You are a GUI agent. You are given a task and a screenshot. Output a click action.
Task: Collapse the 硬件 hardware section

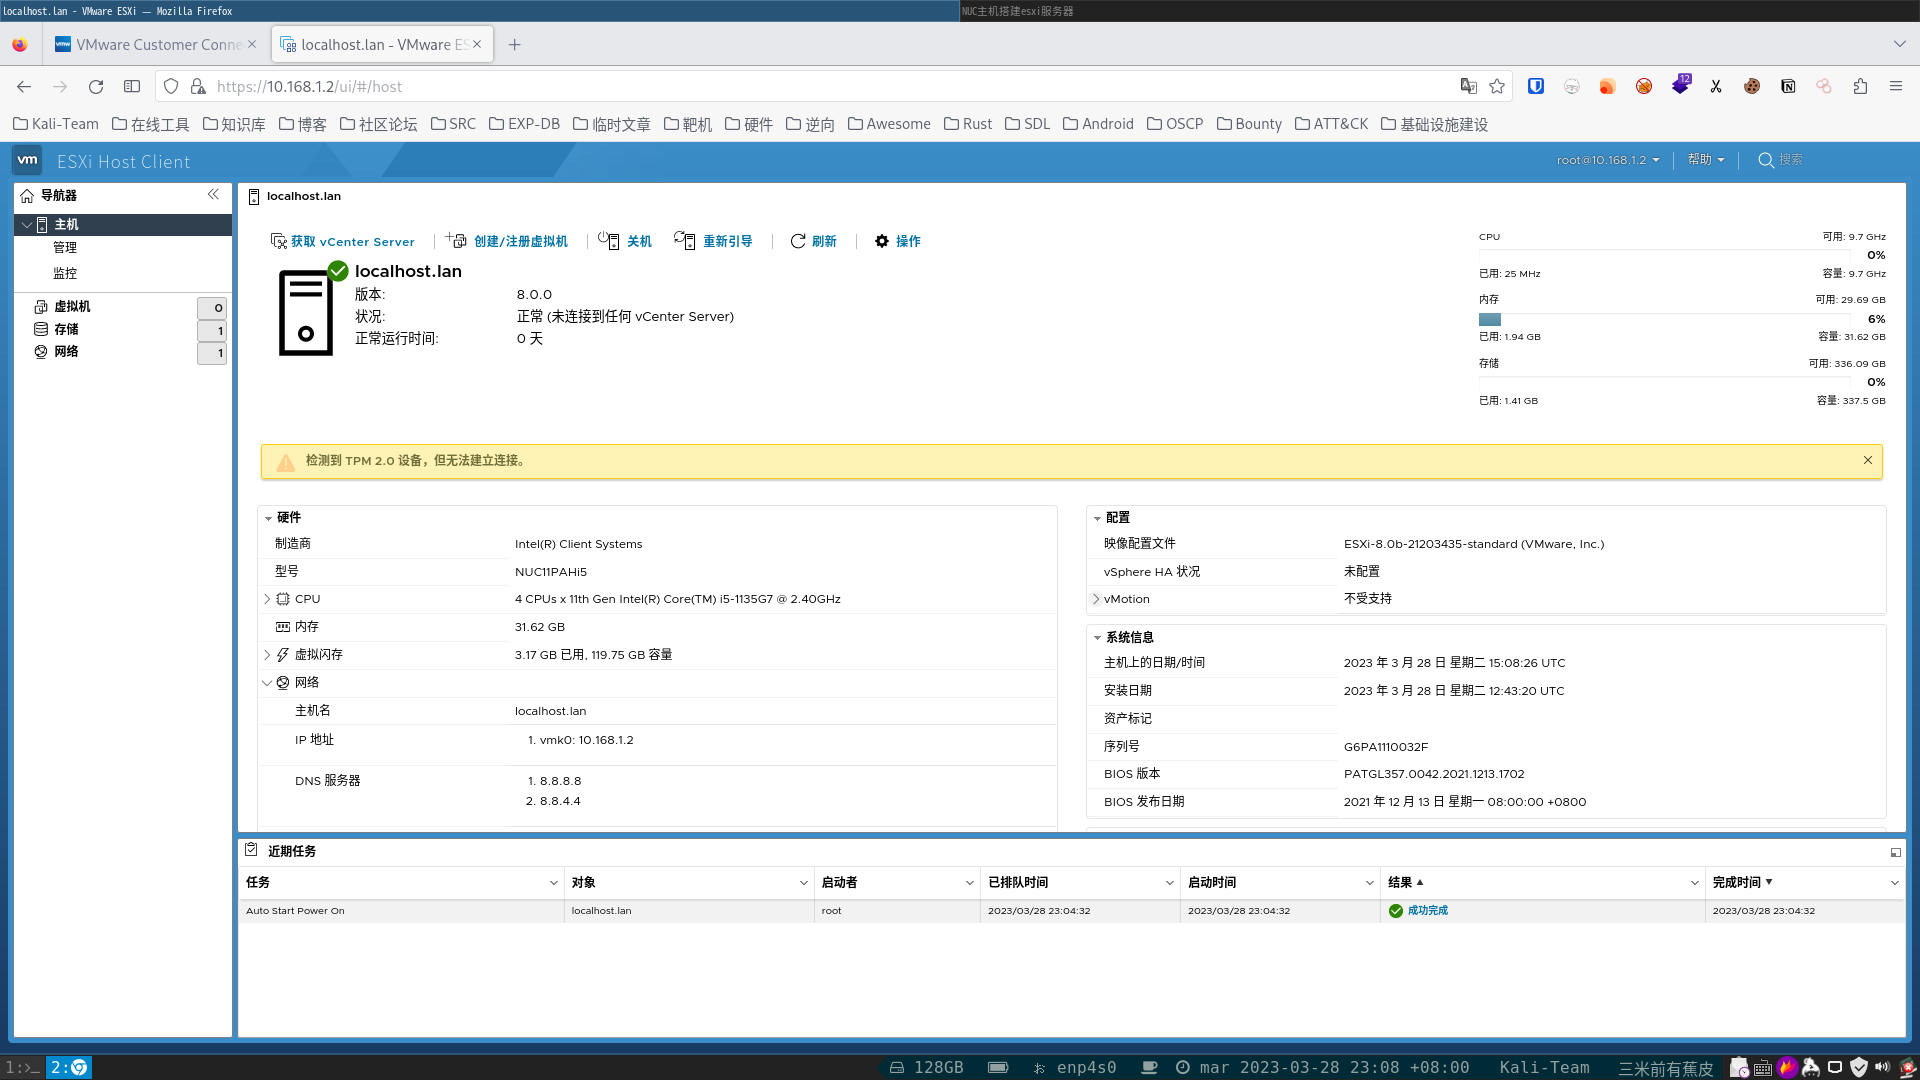click(x=268, y=518)
